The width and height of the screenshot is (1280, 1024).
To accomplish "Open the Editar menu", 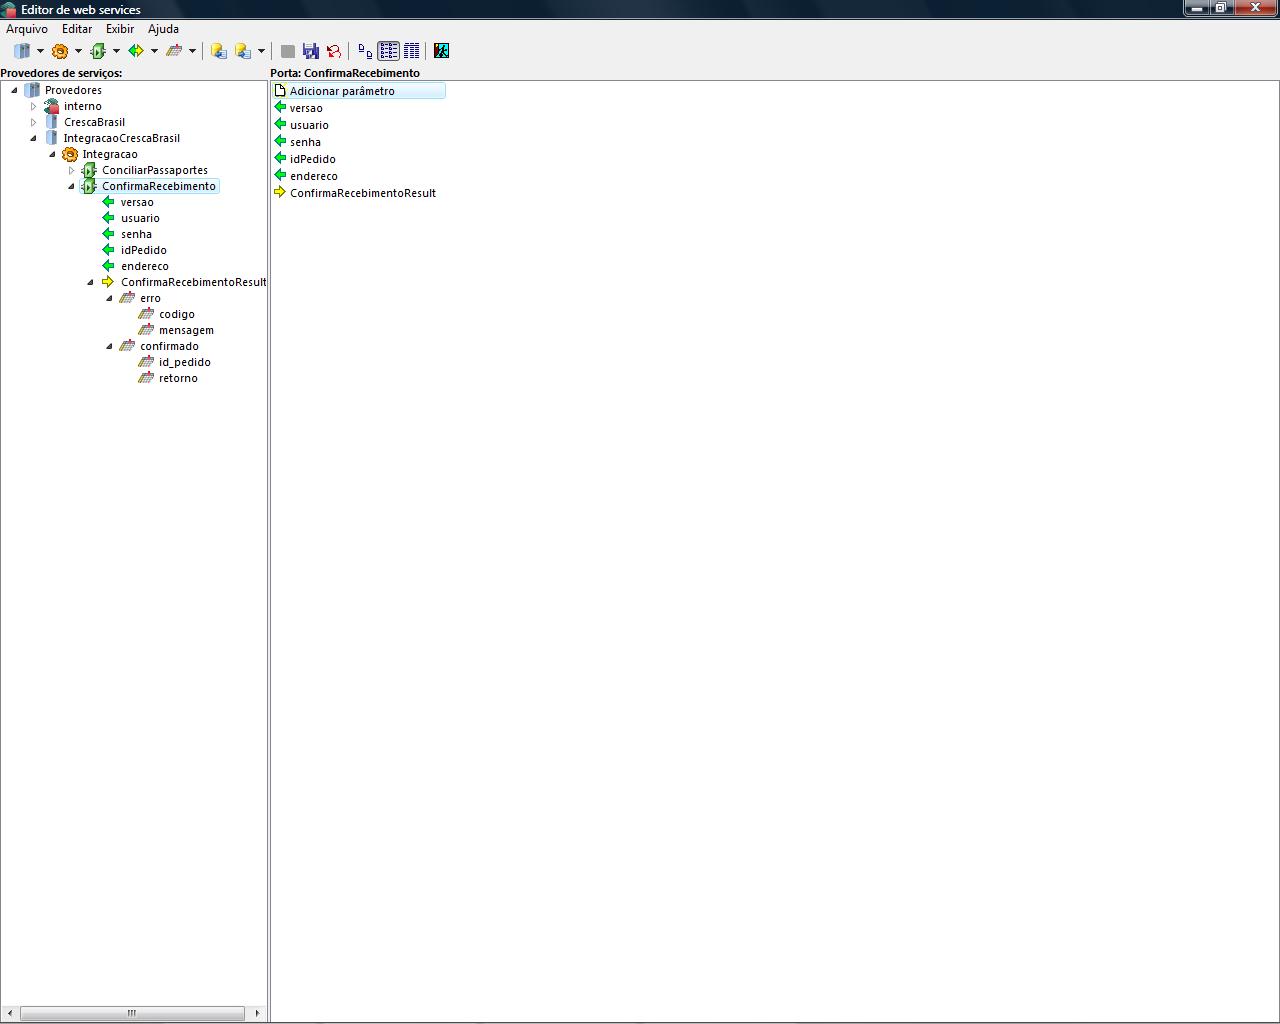I will (77, 29).
